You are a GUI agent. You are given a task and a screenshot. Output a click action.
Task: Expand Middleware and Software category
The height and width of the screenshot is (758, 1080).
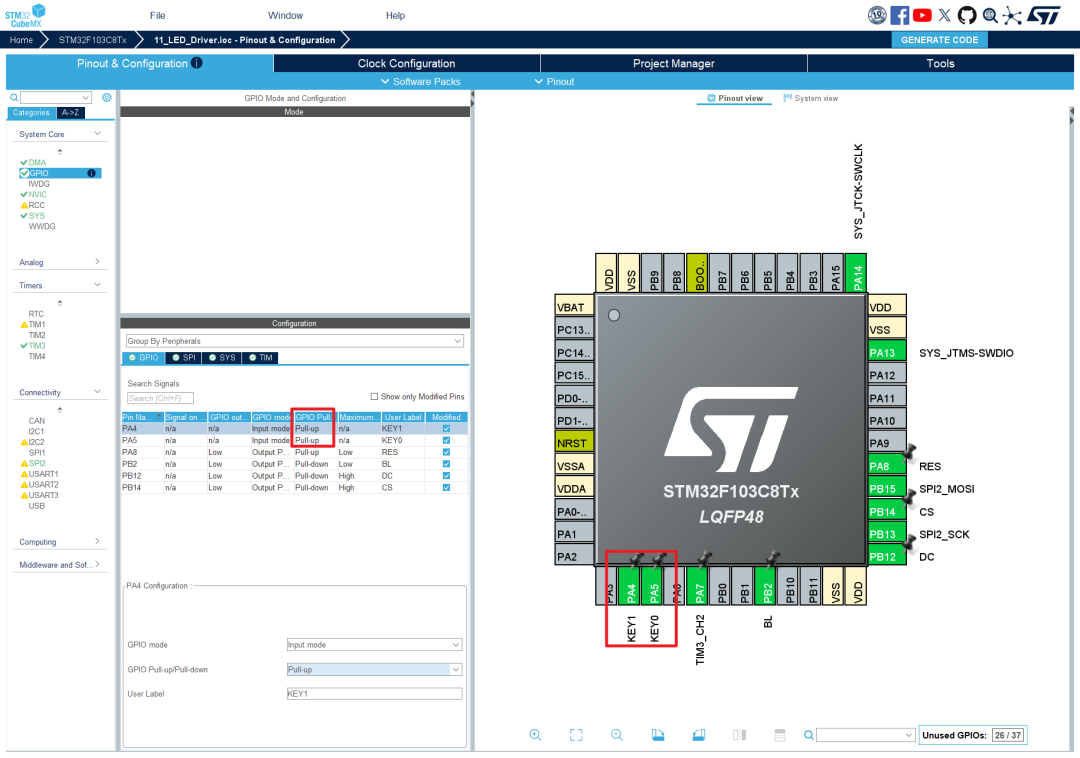(97, 564)
